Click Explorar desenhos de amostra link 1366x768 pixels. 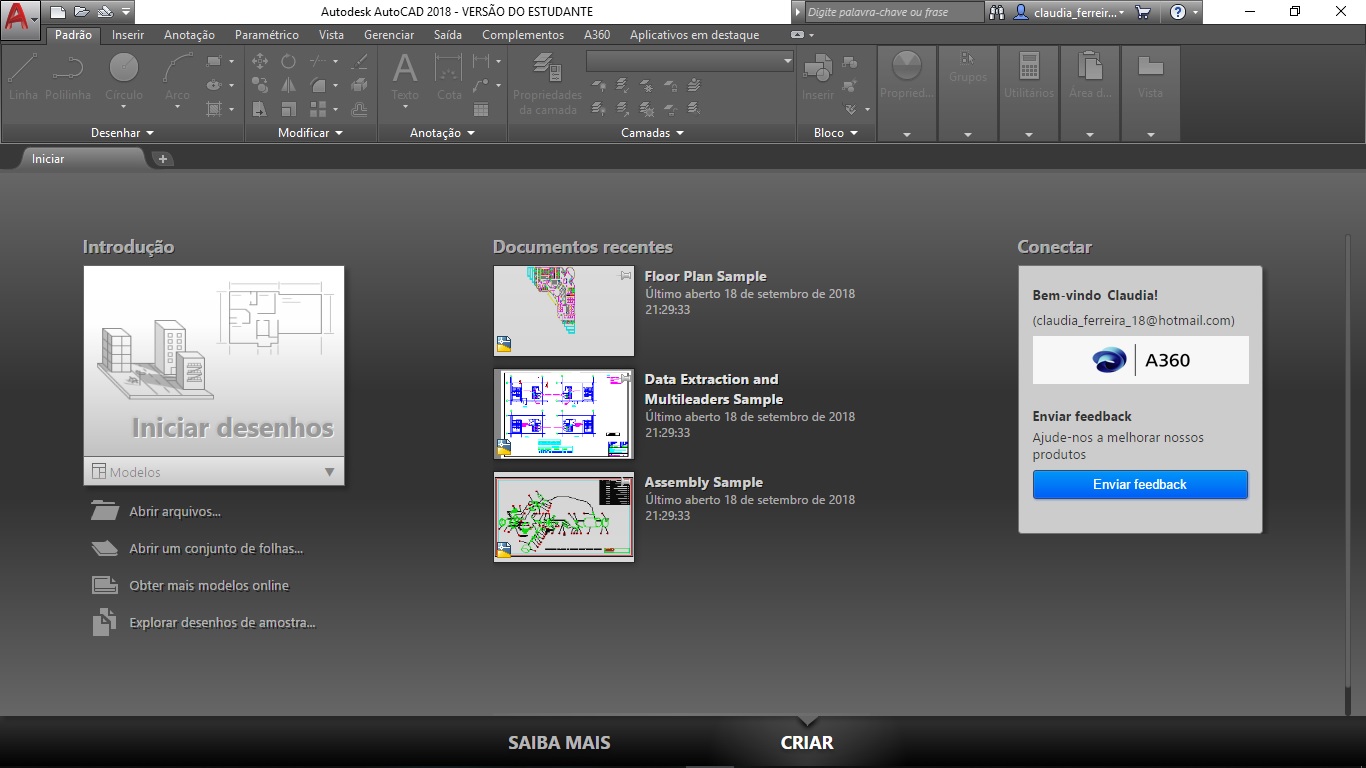[222, 623]
